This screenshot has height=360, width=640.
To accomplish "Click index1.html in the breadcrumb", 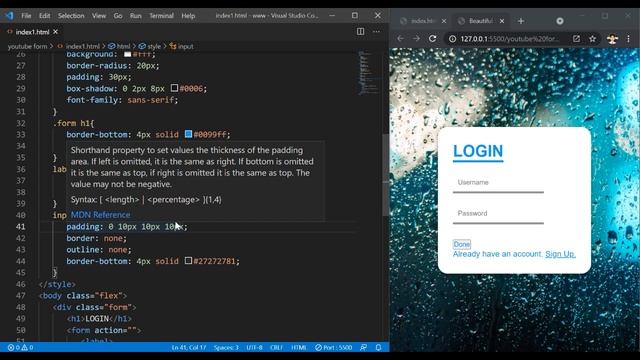I will tap(82, 47).
